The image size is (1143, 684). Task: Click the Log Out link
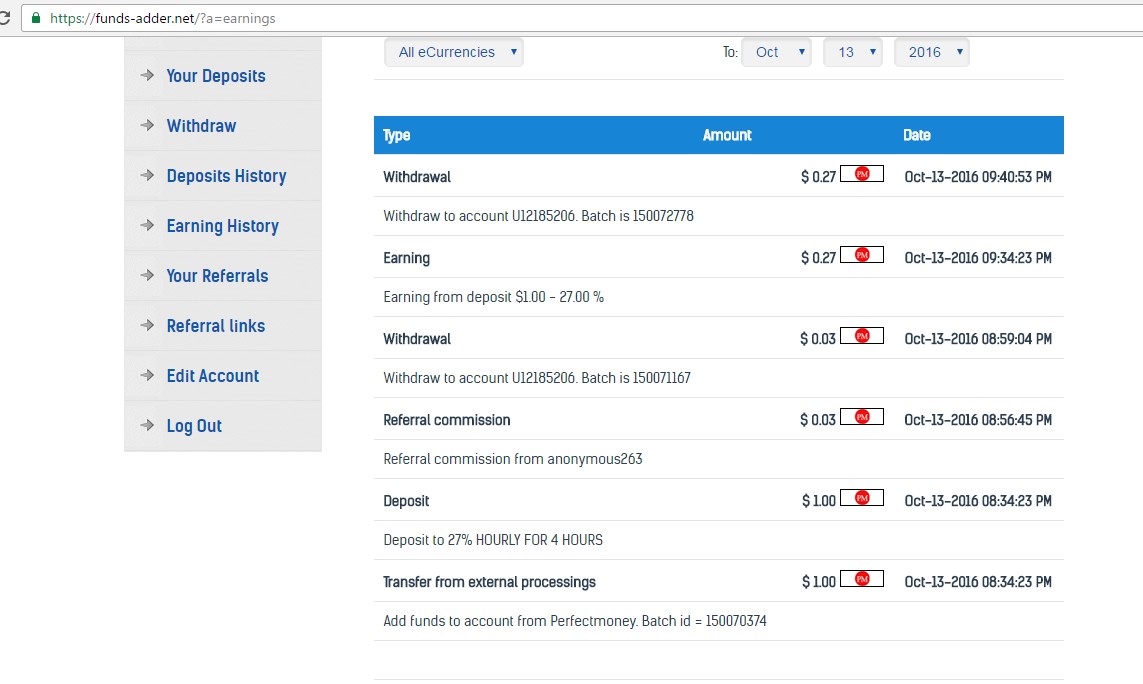[x=194, y=426]
